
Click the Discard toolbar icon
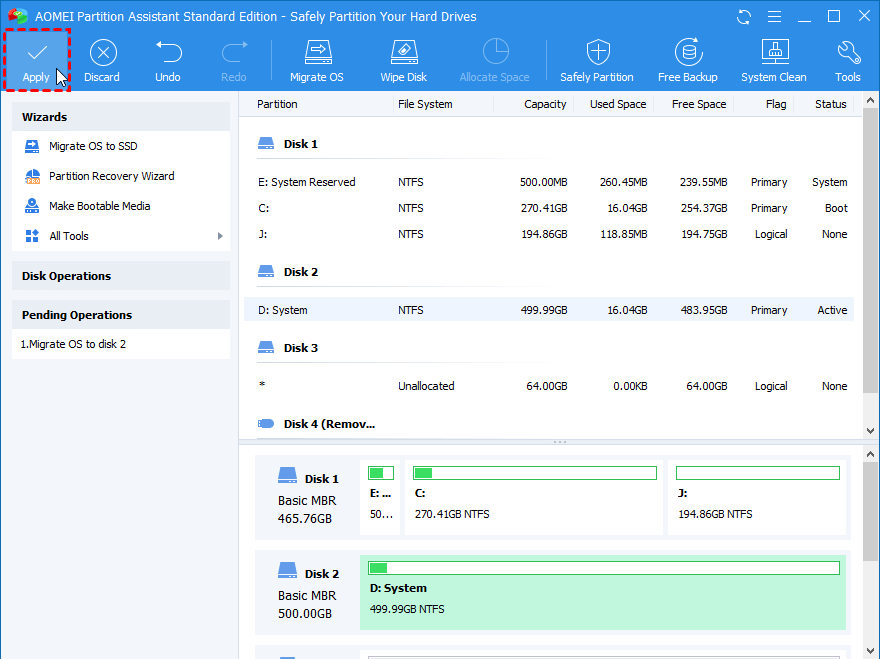[x=102, y=53]
